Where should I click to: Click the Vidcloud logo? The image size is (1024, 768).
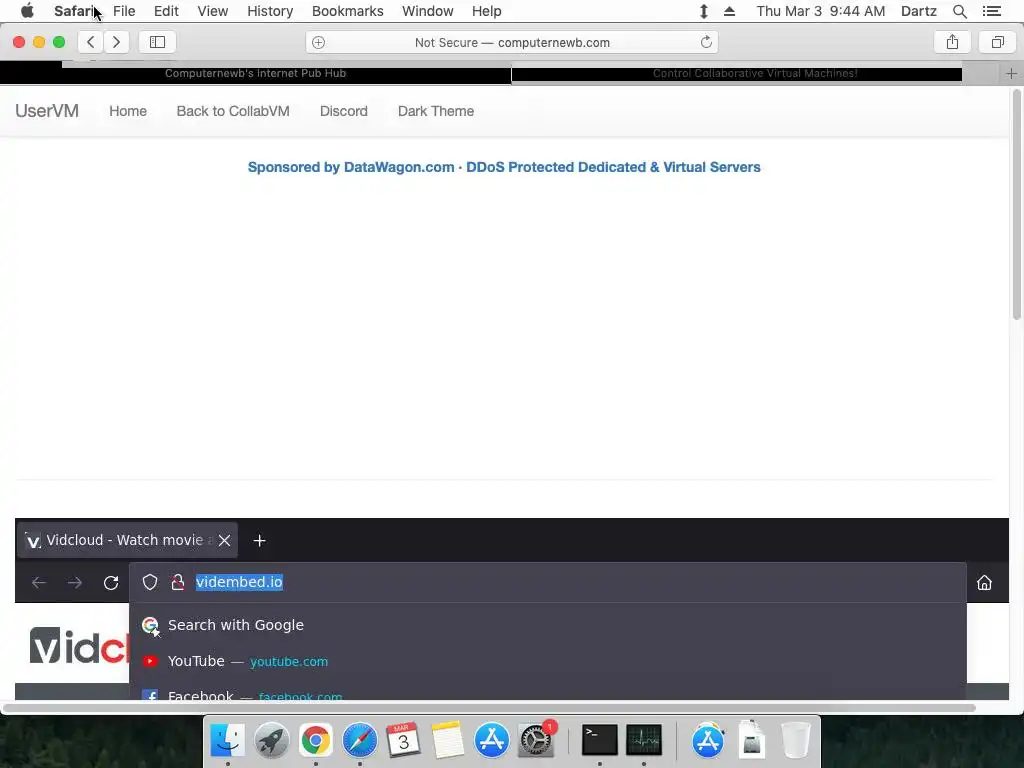pos(79,646)
